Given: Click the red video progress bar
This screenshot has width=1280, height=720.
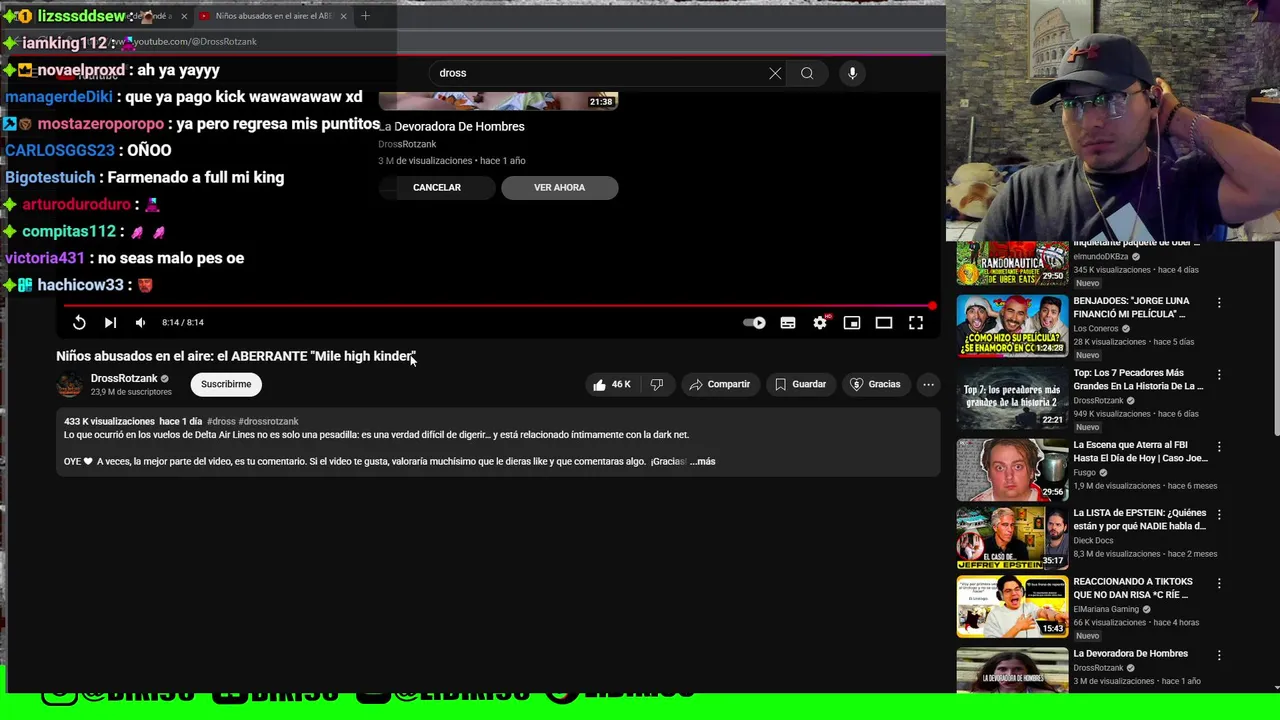Looking at the screenshot, I should pos(497,306).
